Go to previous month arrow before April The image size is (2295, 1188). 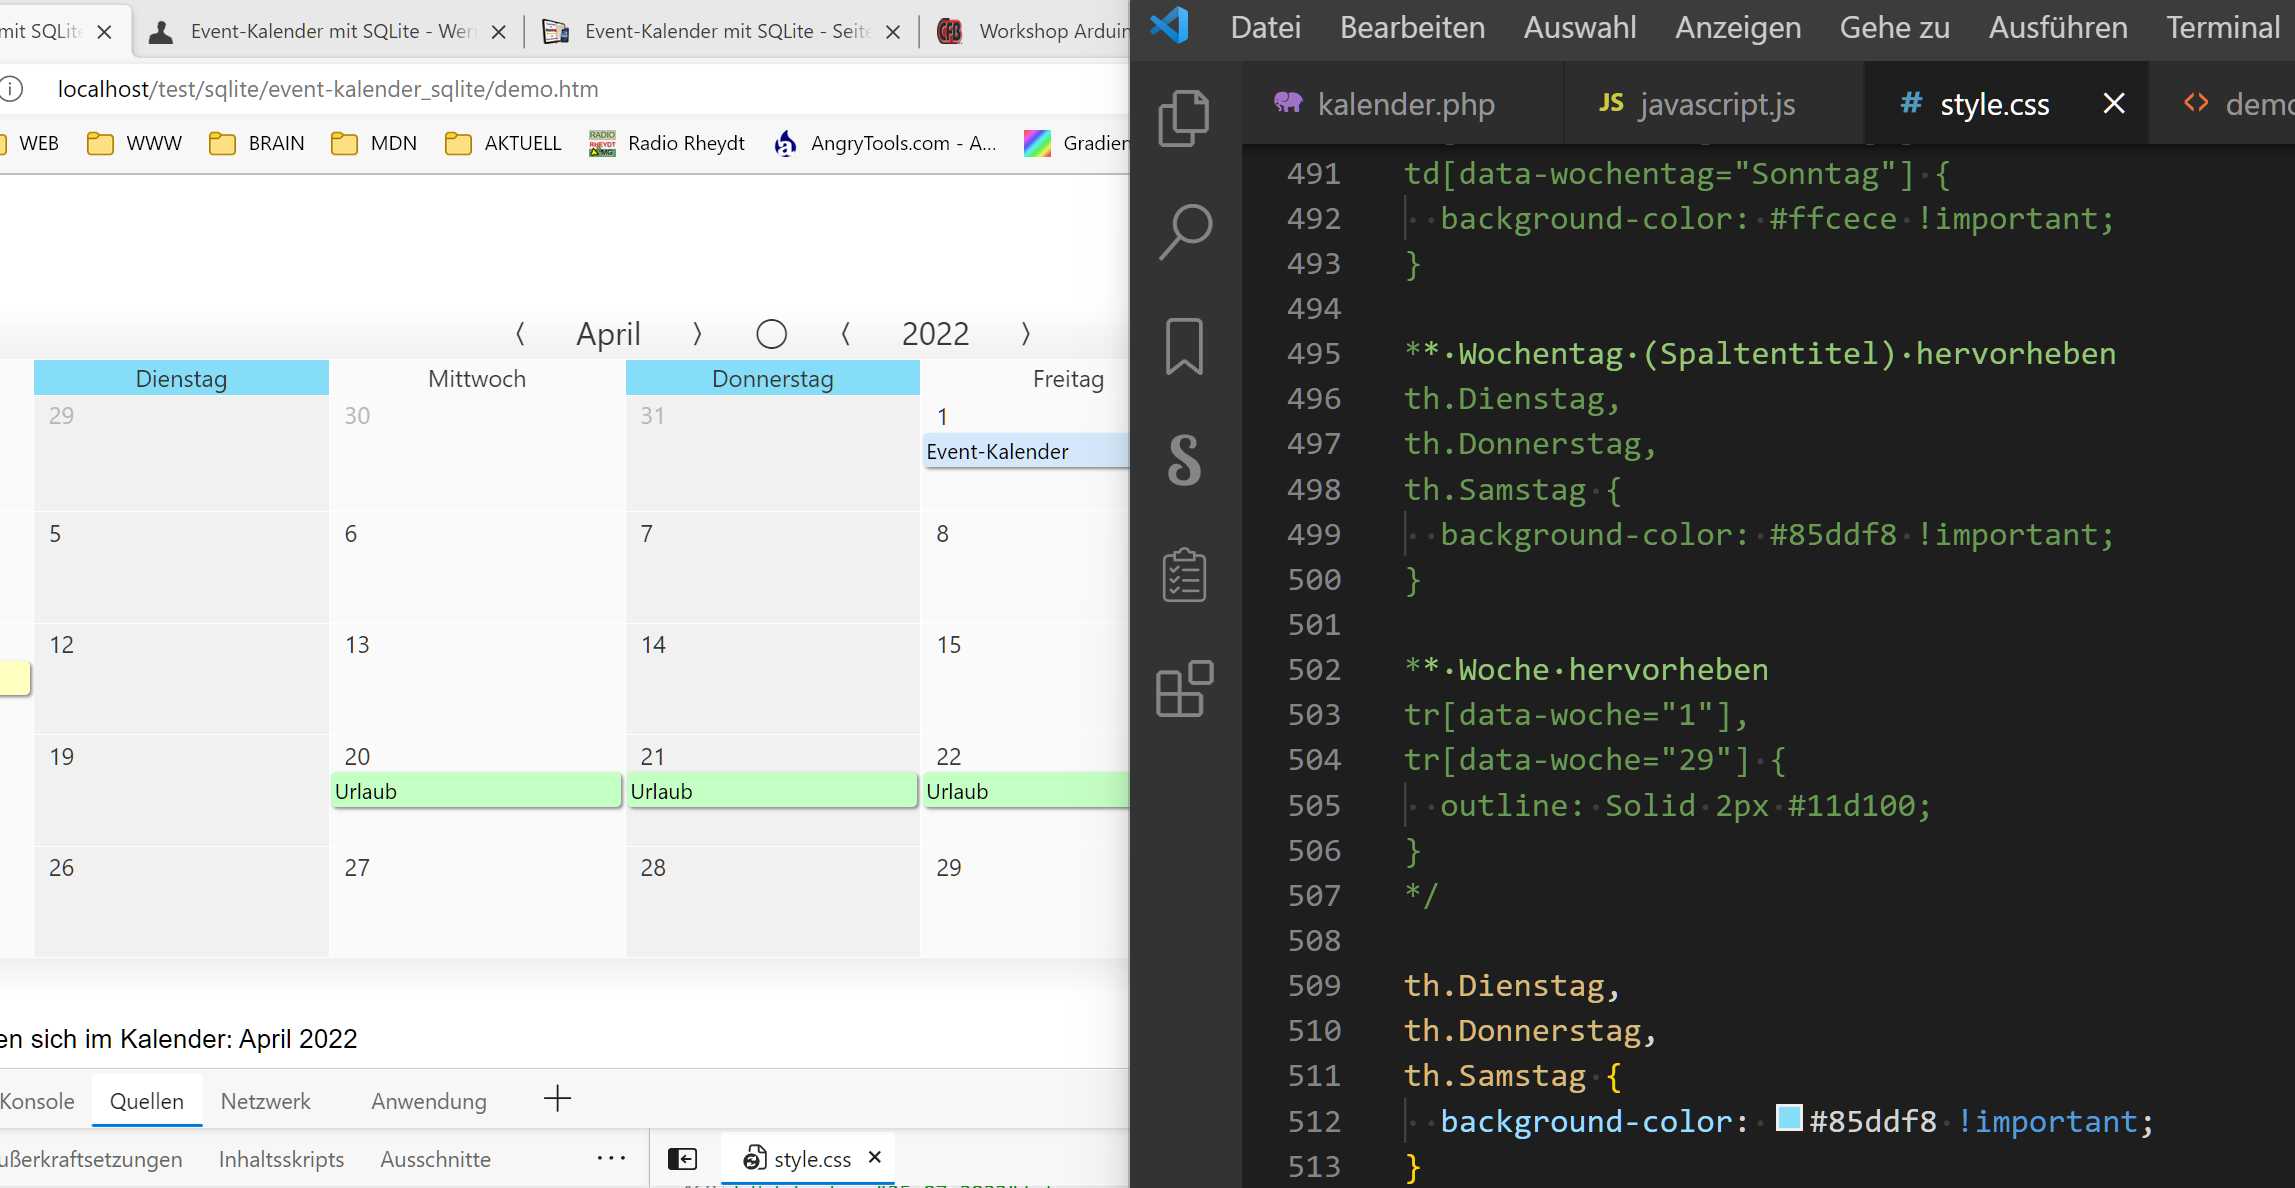(x=520, y=334)
